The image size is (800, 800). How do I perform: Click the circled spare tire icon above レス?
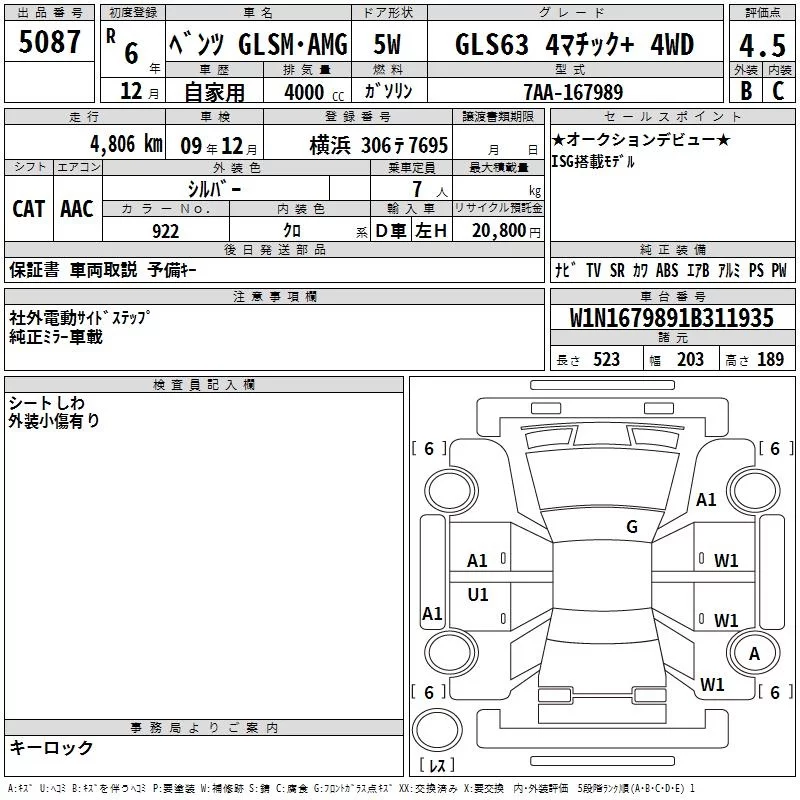tap(437, 729)
